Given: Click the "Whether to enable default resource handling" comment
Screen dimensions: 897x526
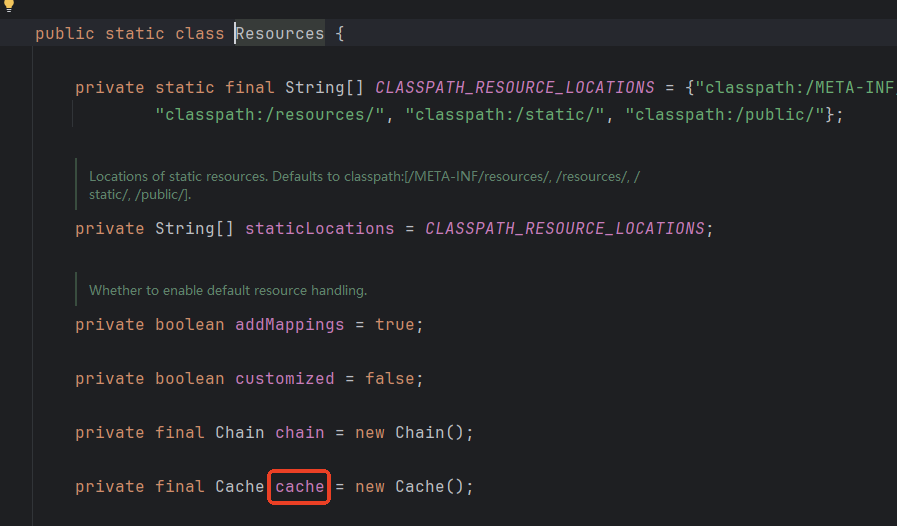Looking at the screenshot, I should (228, 291).
